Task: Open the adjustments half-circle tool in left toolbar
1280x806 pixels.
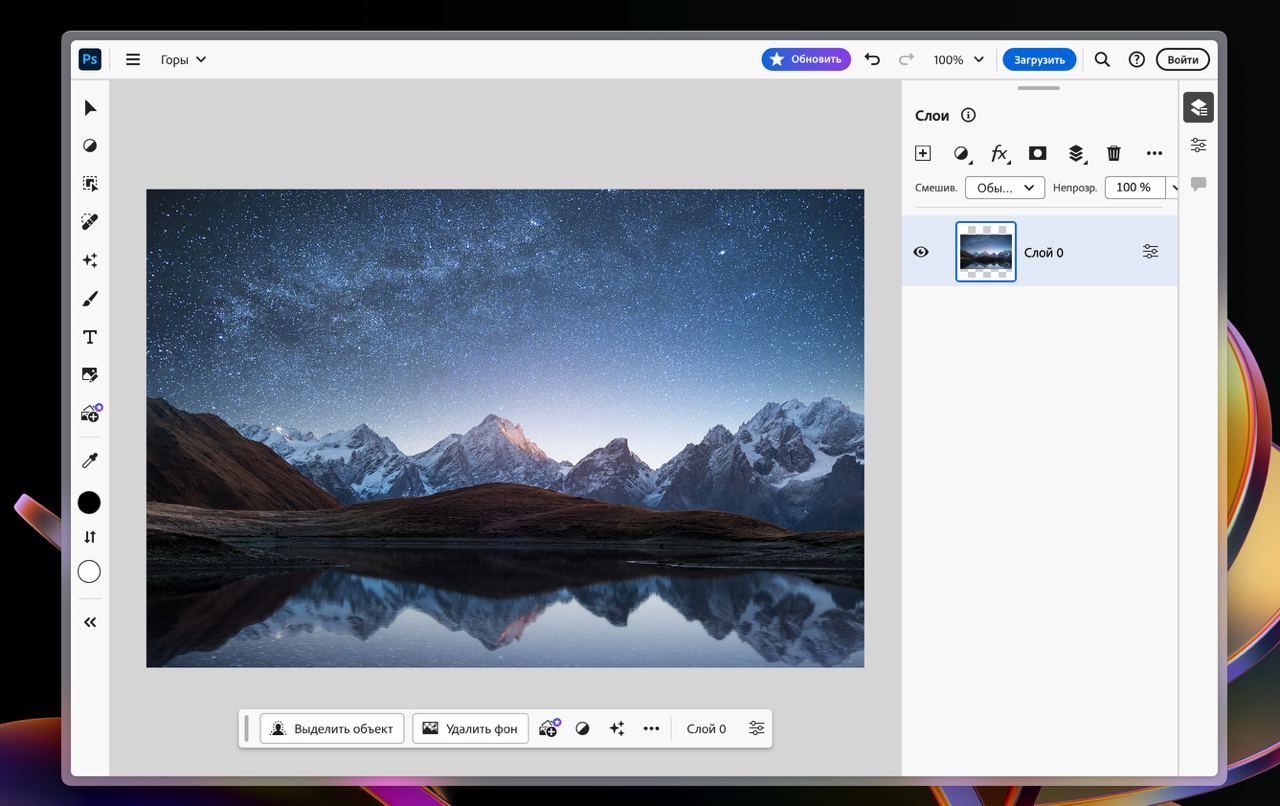Action: coord(90,146)
